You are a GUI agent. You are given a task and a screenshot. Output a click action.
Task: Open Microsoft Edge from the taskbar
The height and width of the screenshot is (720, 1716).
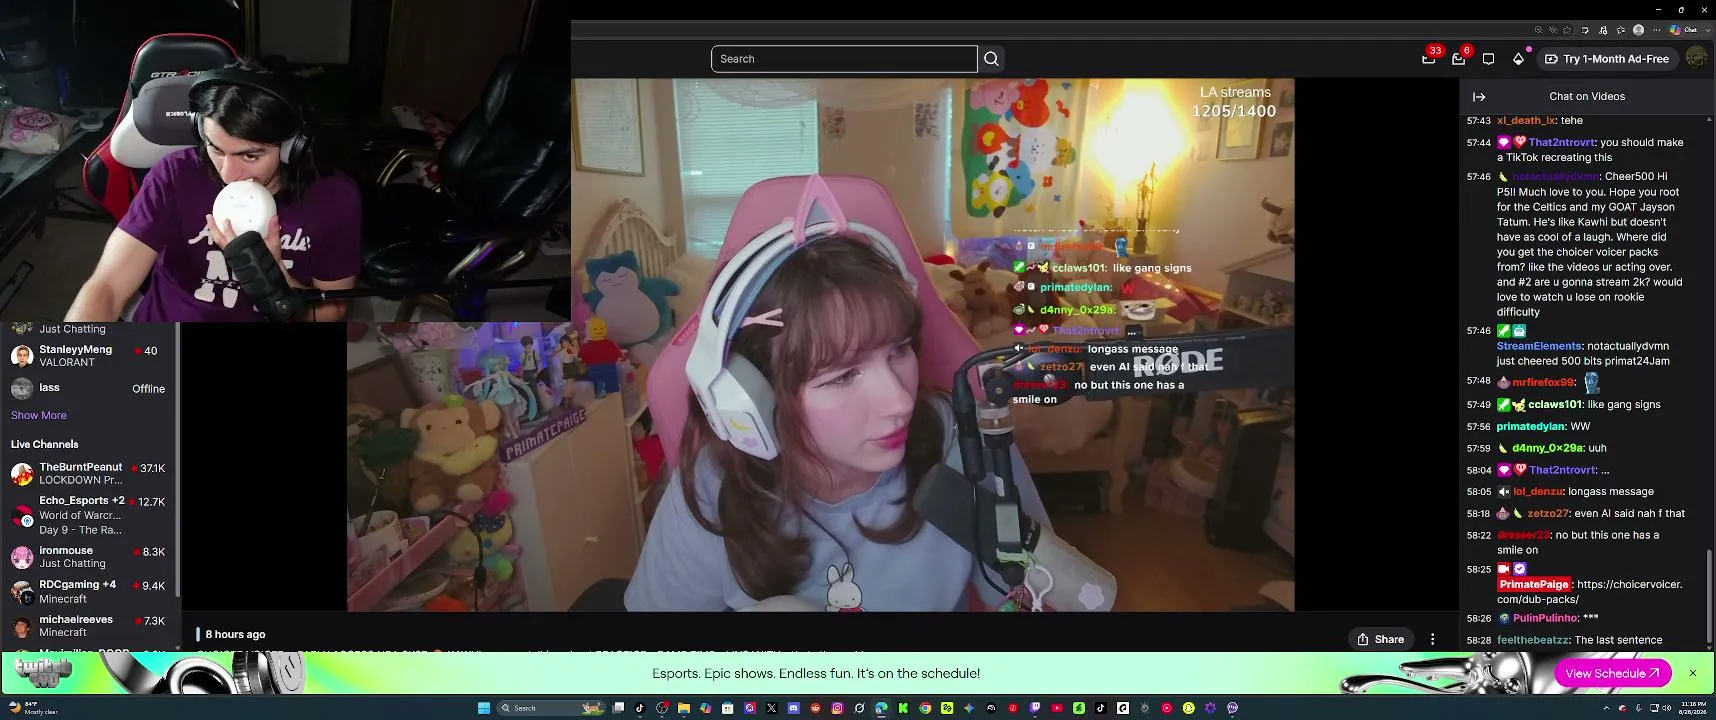point(881,708)
